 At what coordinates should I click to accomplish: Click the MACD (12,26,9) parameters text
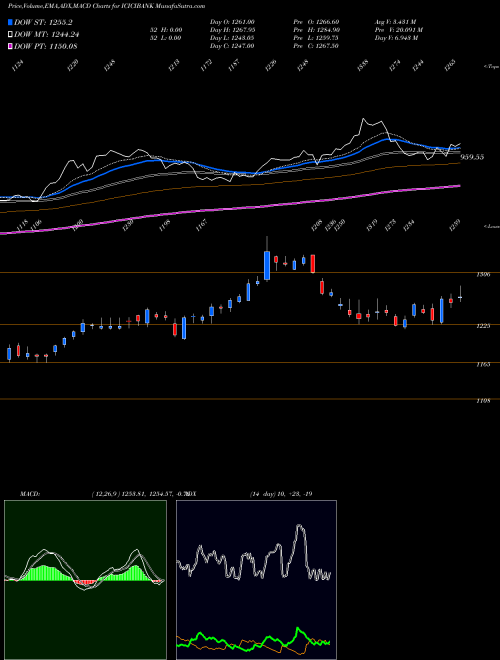139,494
